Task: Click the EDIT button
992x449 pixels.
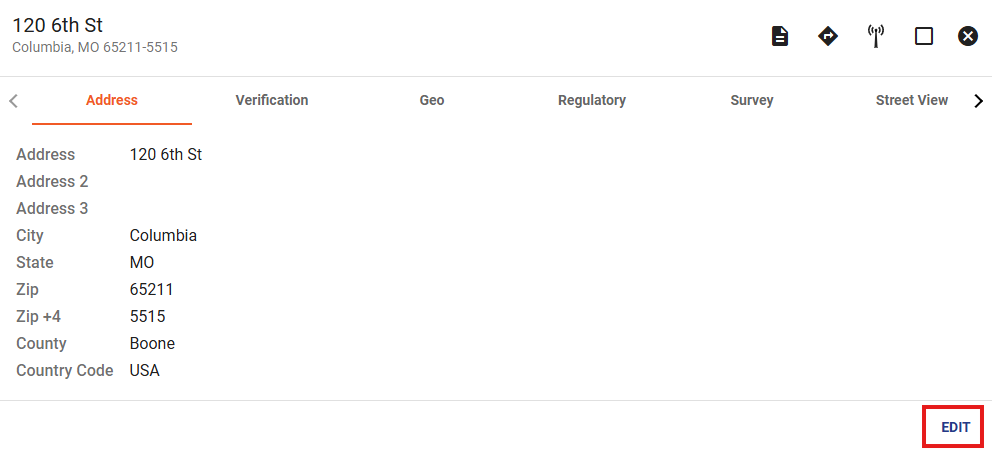Action: [955, 427]
